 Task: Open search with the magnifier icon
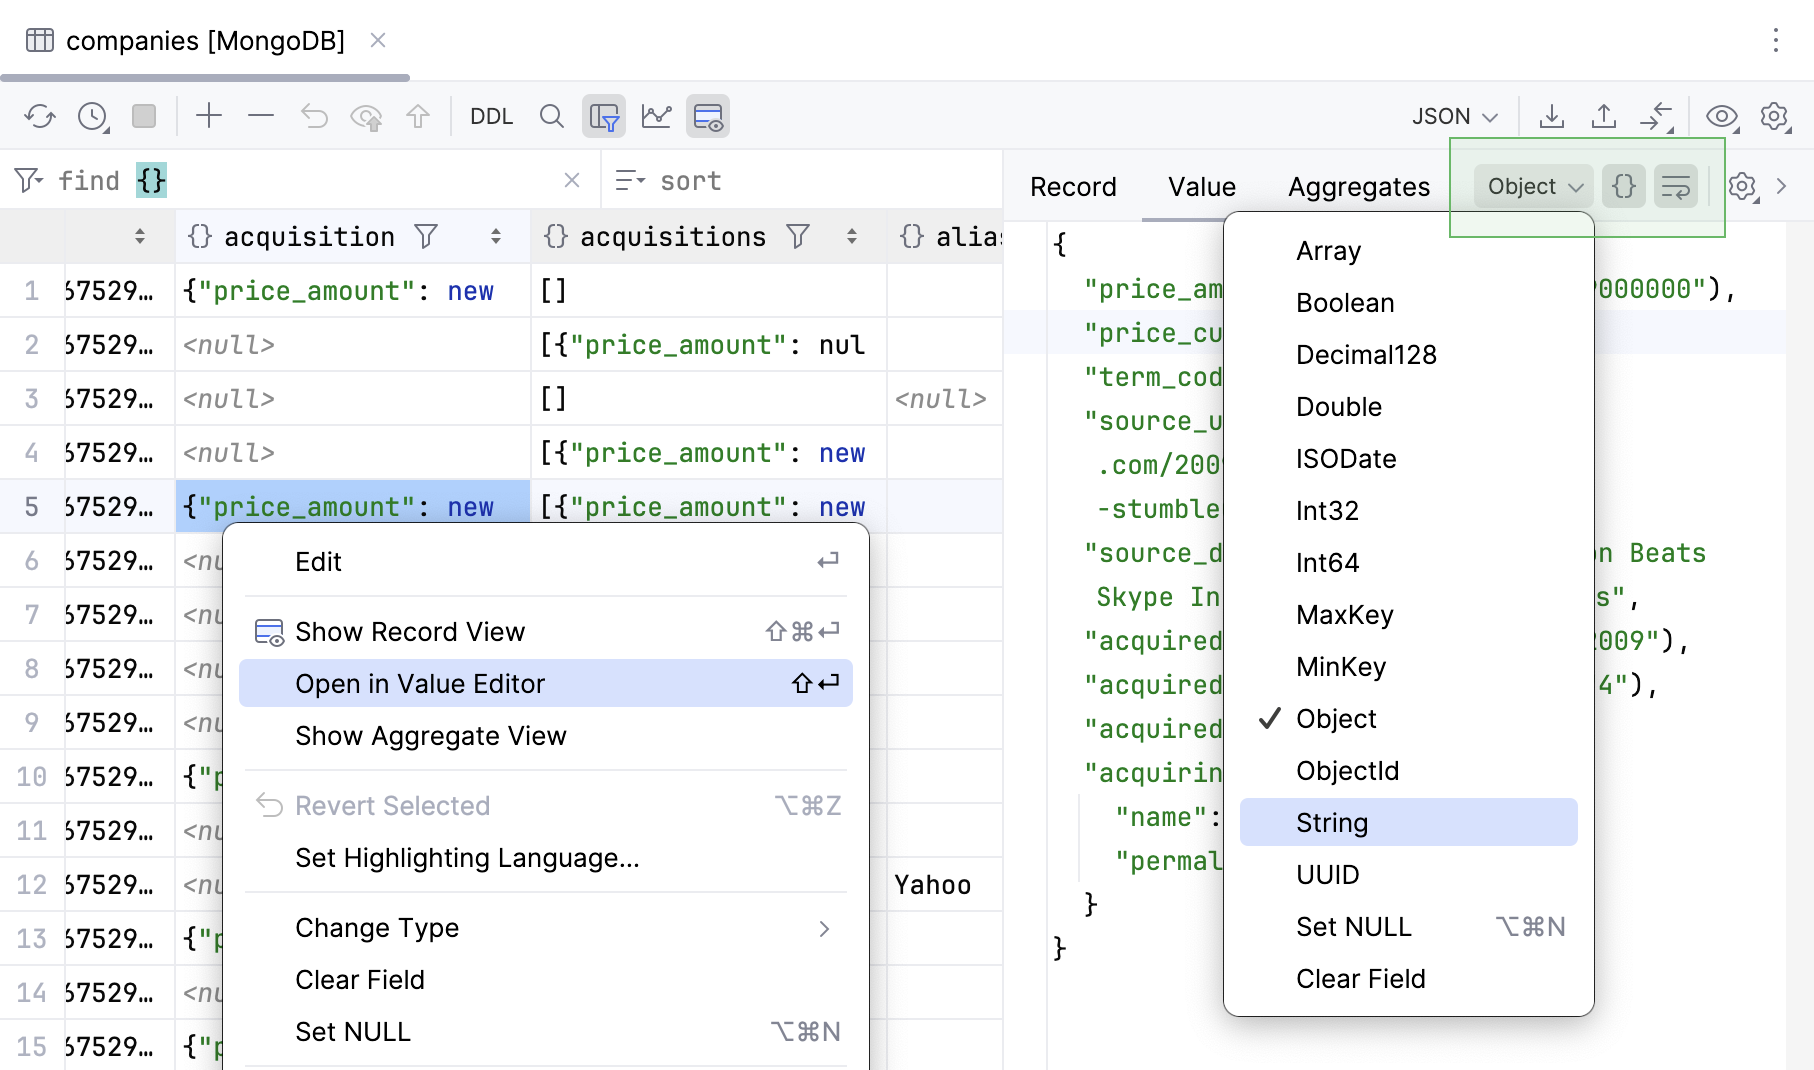551,116
